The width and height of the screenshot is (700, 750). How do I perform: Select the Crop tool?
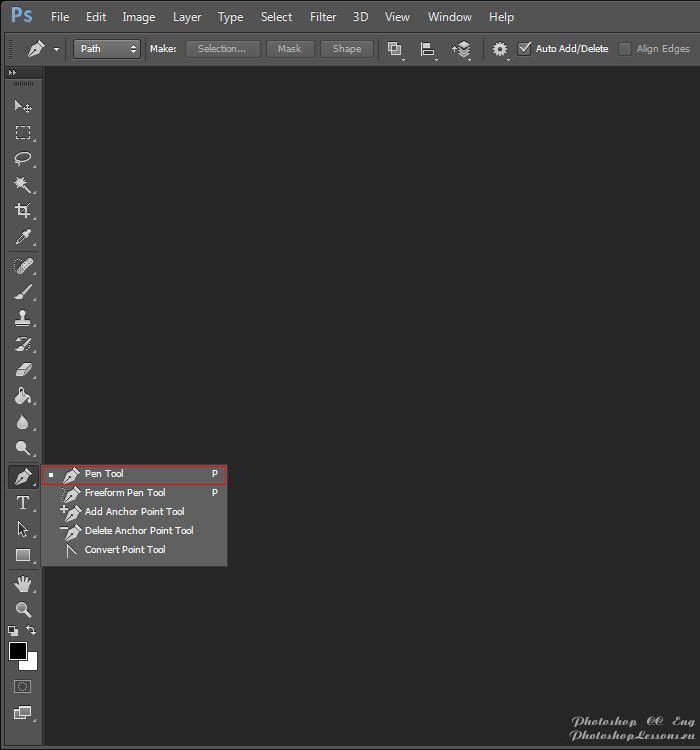22,211
